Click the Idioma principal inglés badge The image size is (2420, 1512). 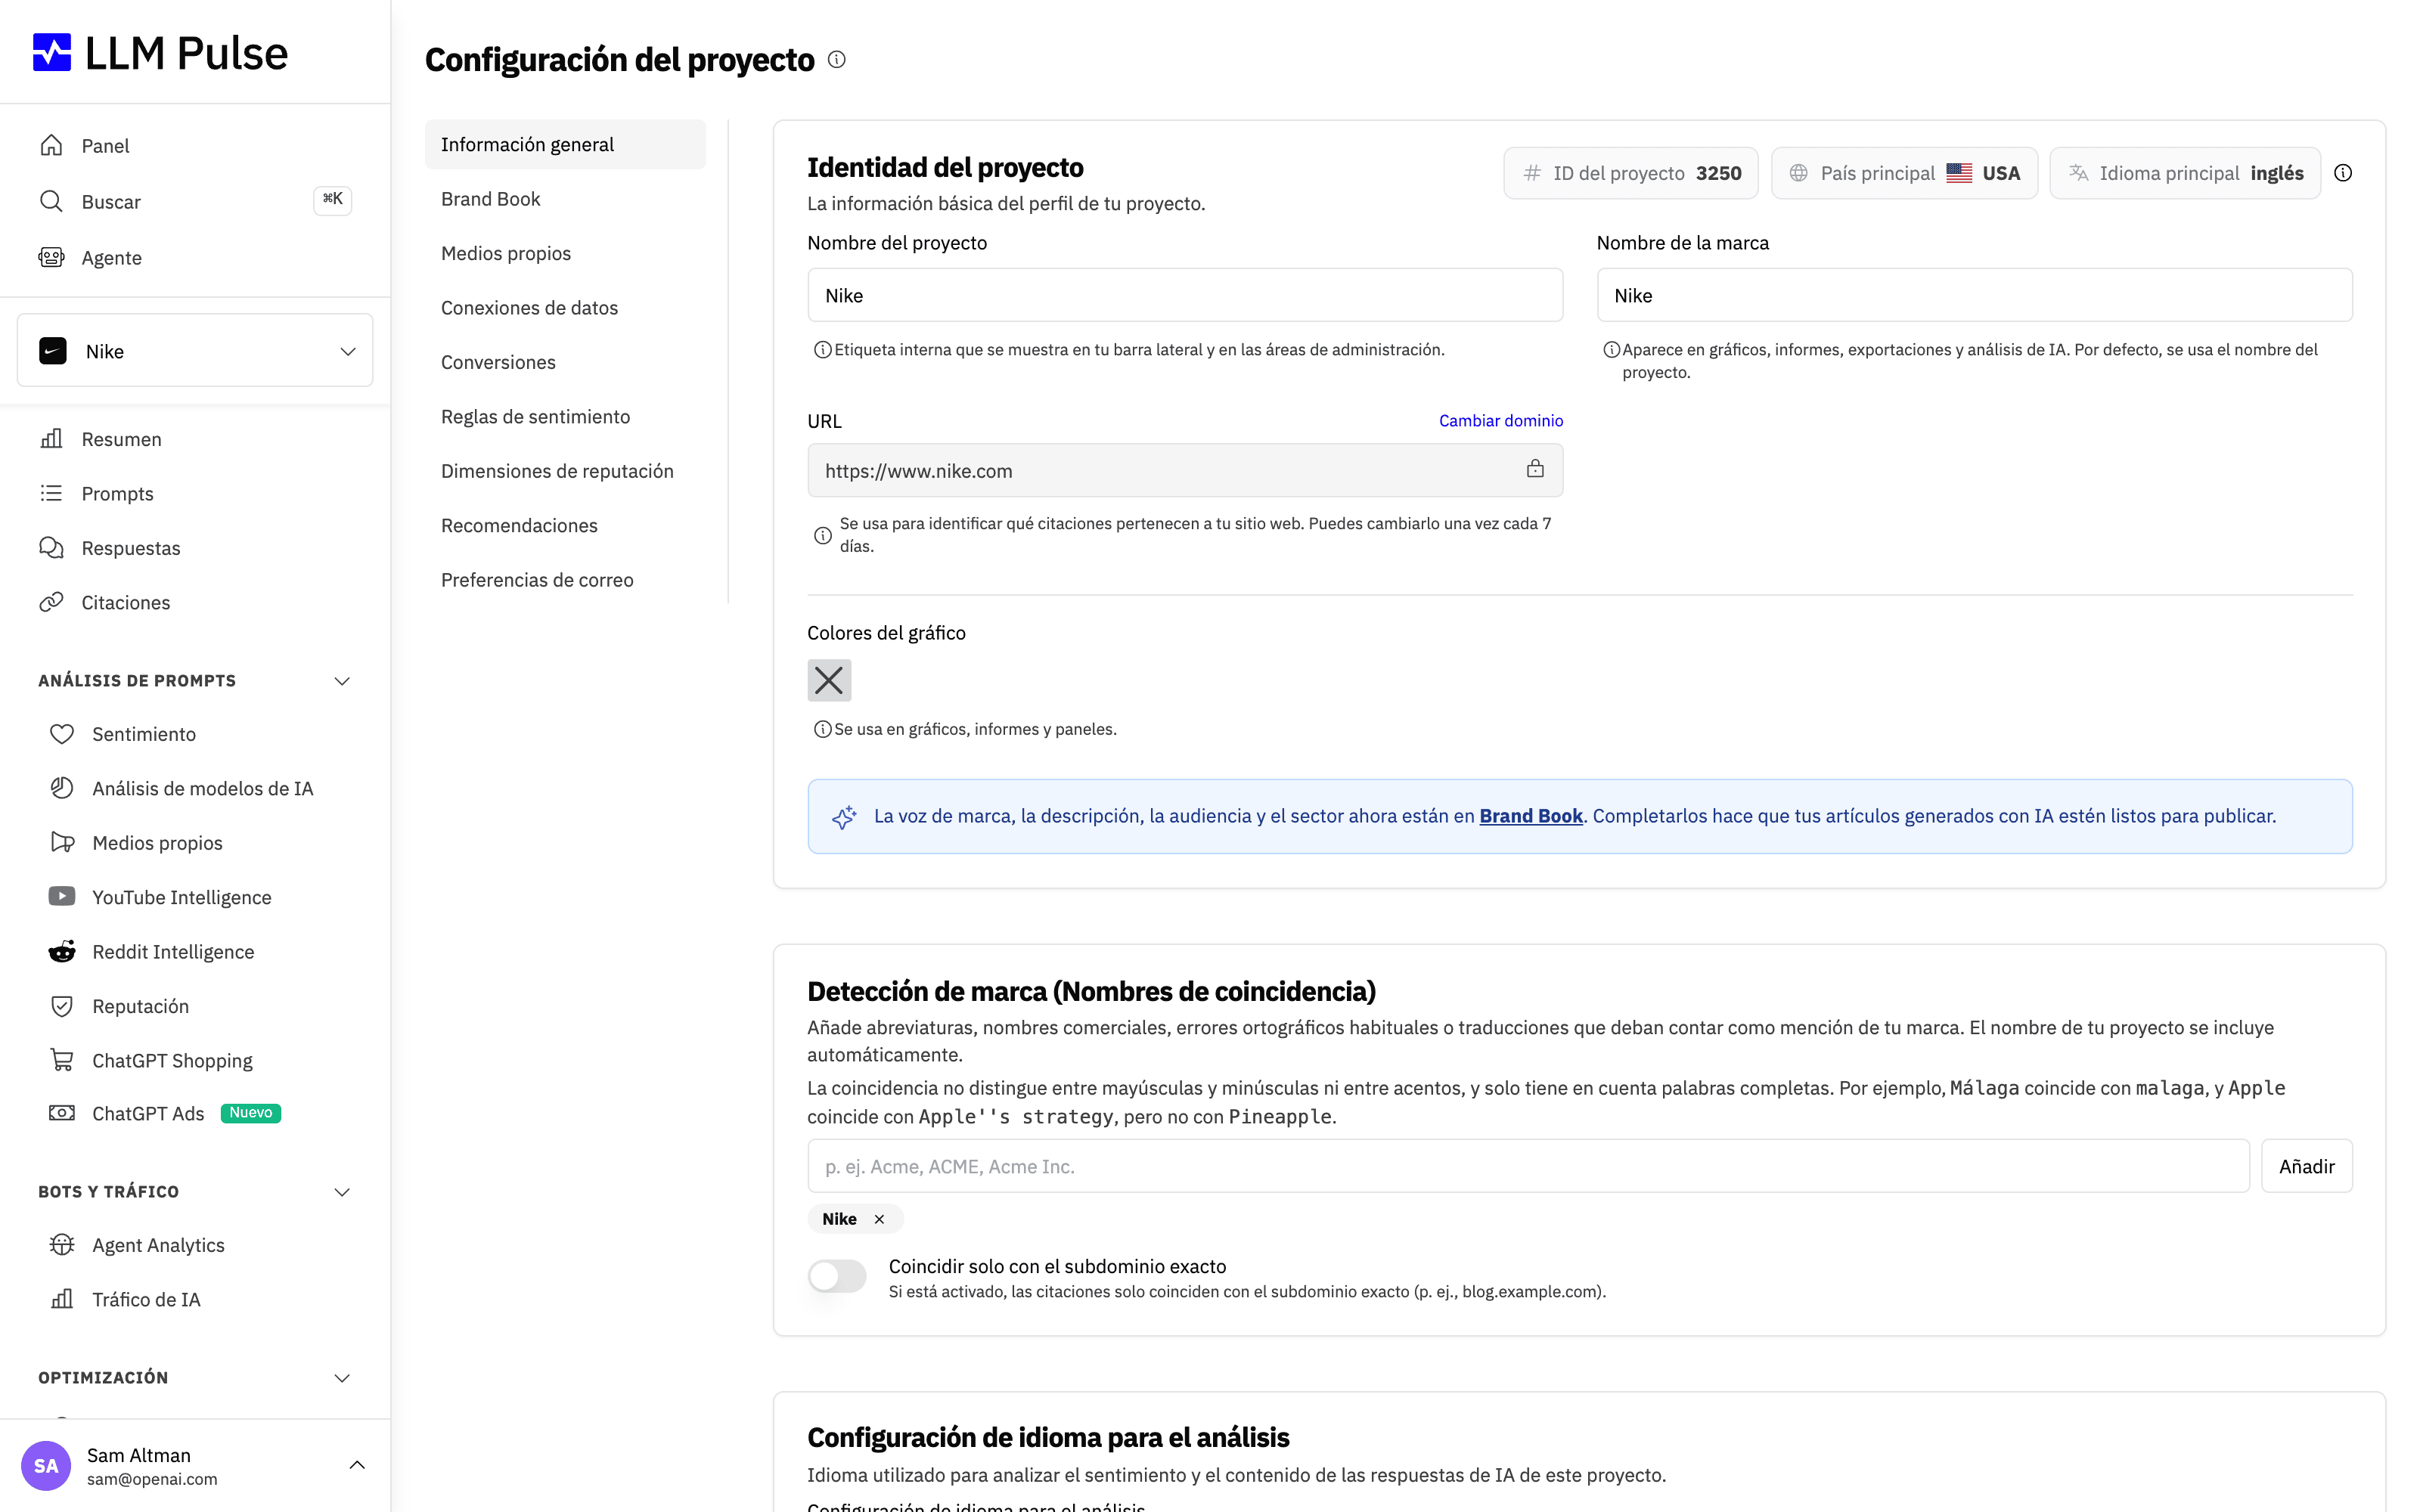(2185, 173)
